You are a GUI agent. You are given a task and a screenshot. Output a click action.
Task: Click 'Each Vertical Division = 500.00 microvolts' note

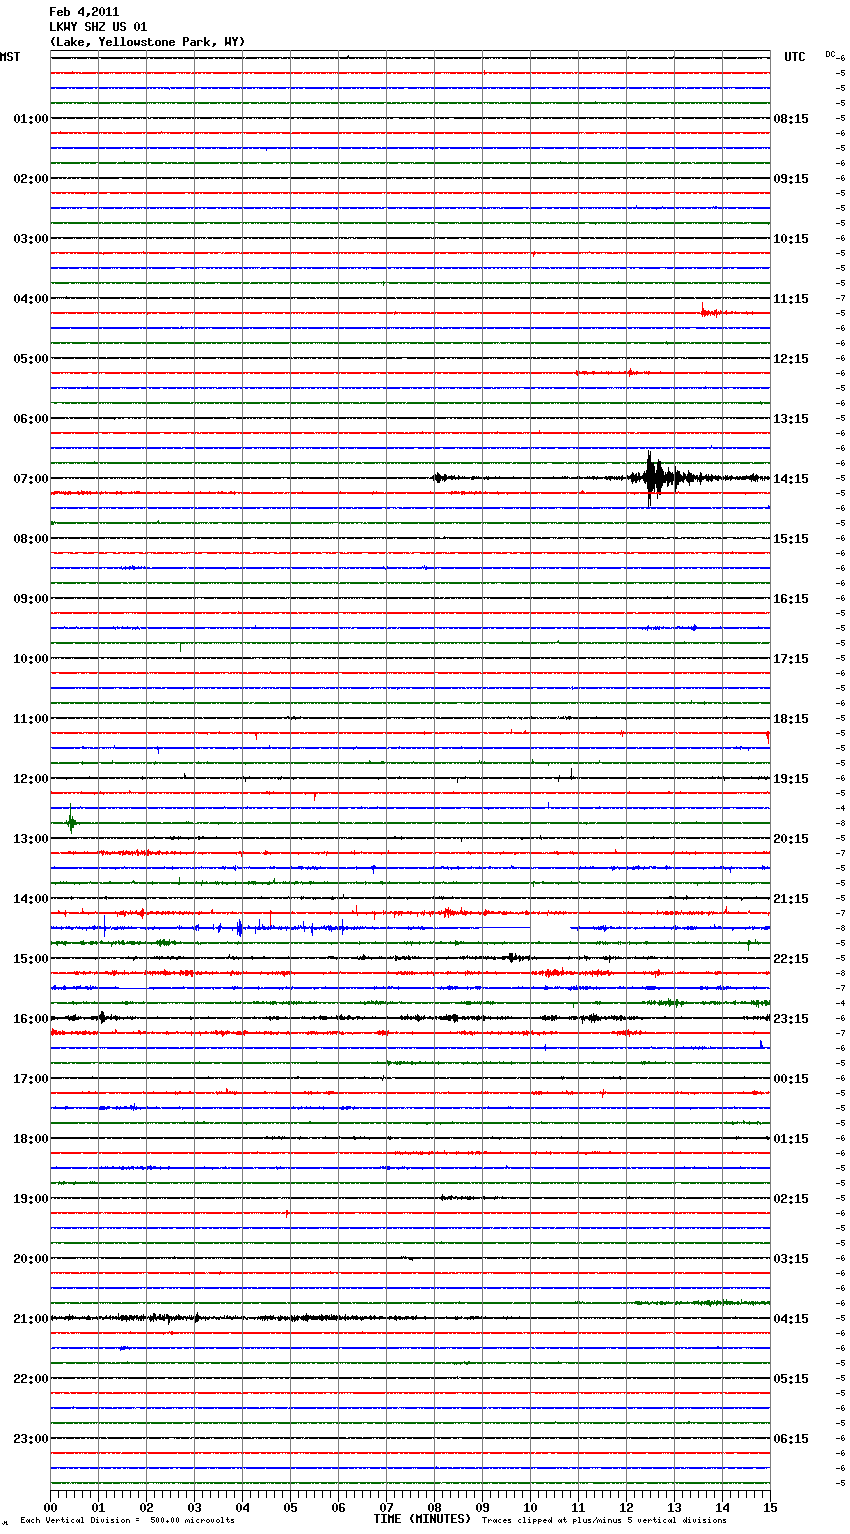[x=127, y=1521]
